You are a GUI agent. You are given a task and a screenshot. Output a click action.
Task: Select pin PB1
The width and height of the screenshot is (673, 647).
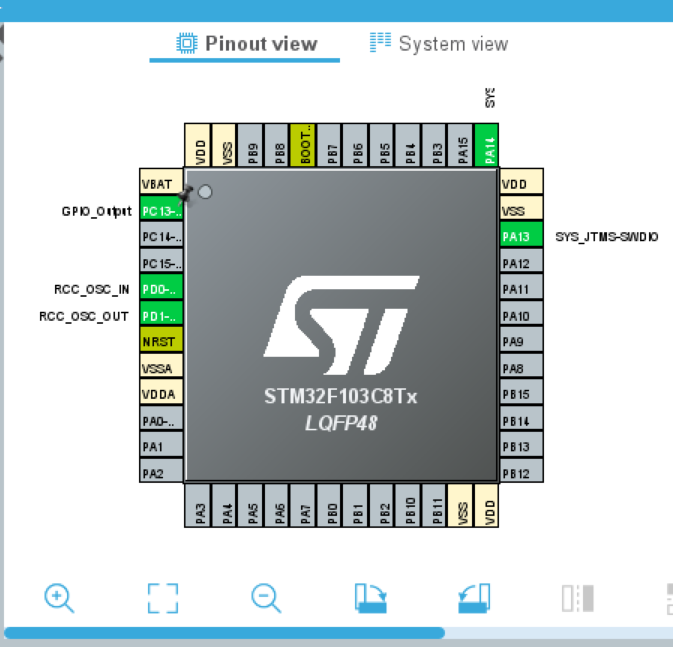click(x=356, y=505)
